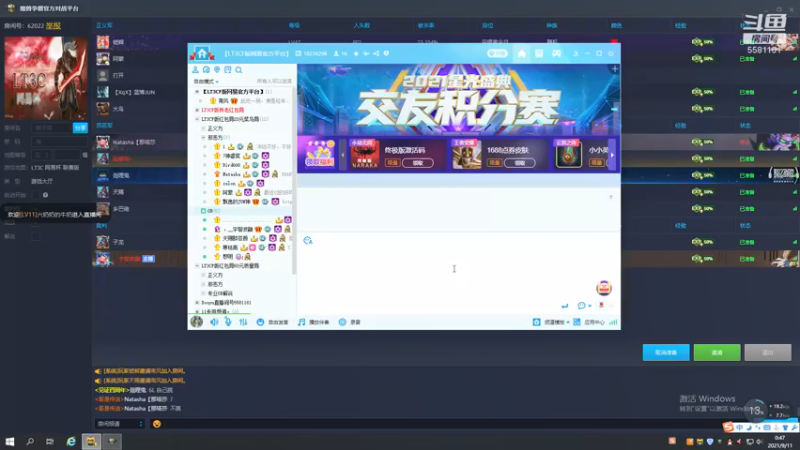Viewport: 800px width, 450px height.
Task: Mute the speaker volume icon in YY bottom bar
Action: pyautogui.click(x=214, y=322)
